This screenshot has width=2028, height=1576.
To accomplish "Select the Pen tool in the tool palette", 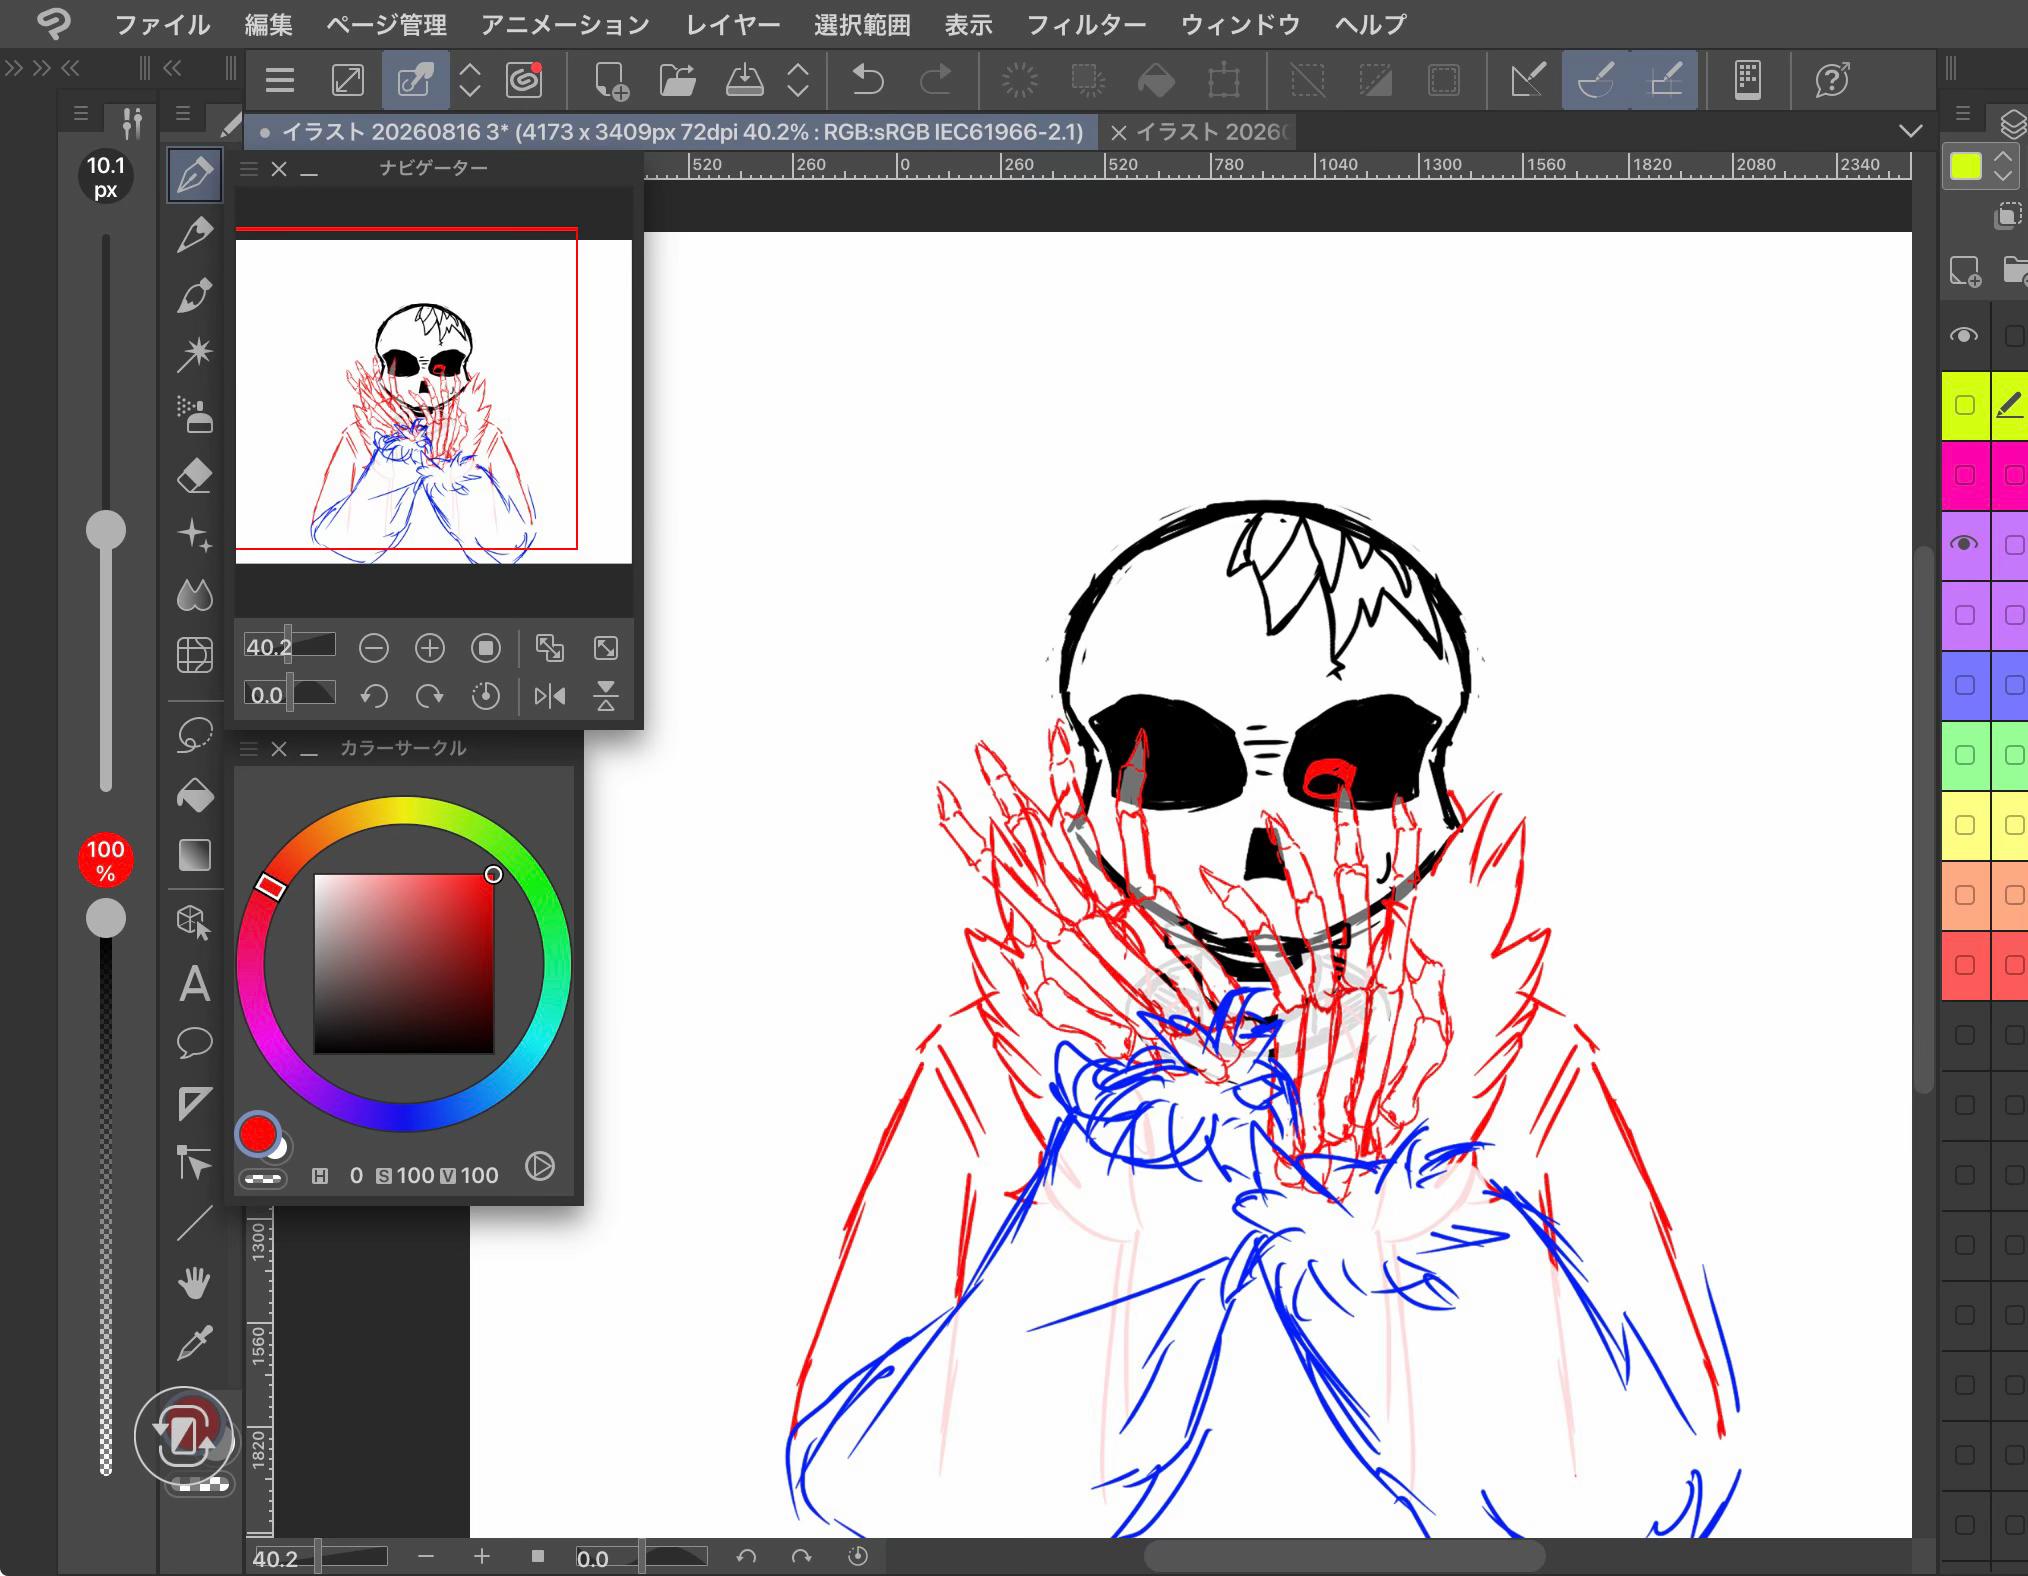I will (194, 175).
